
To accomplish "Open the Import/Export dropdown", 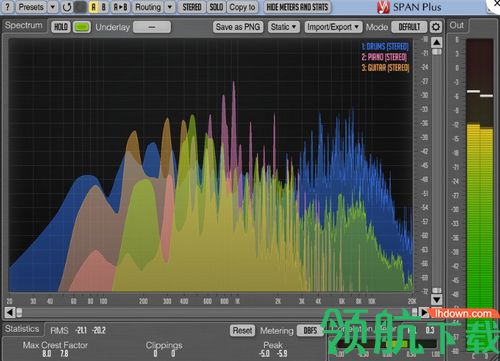I will coord(333,27).
